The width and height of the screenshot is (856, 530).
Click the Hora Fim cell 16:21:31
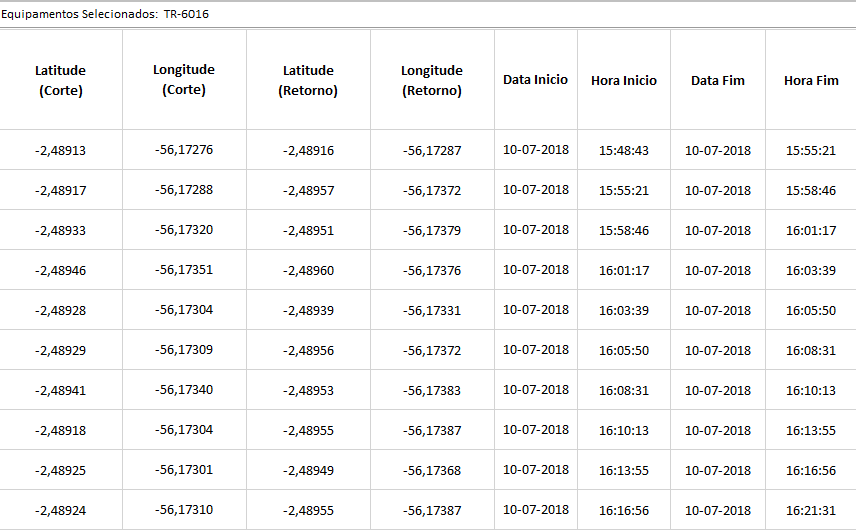[811, 511]
